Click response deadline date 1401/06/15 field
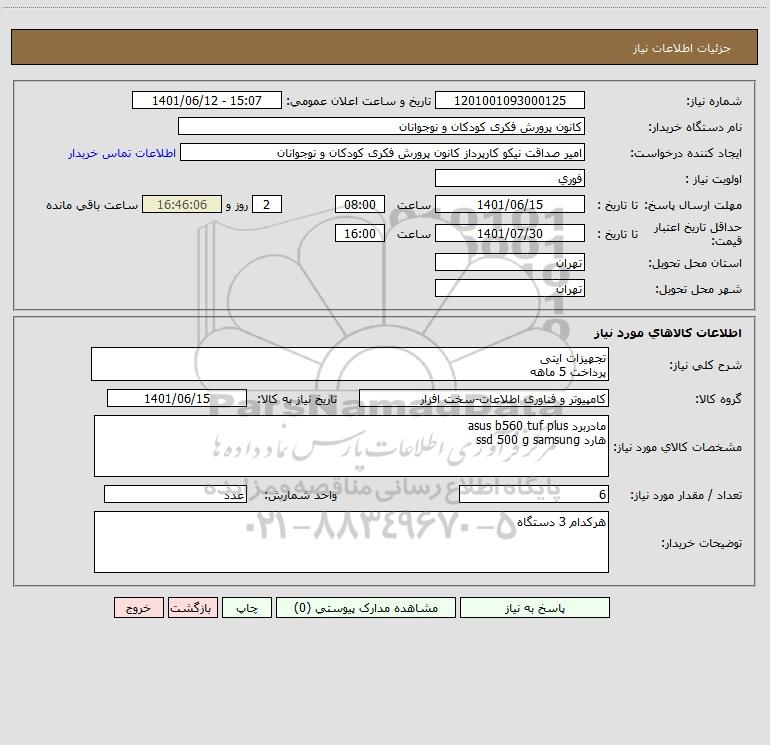This screenshot has height=745, width=770. click(x=510, y=204)
